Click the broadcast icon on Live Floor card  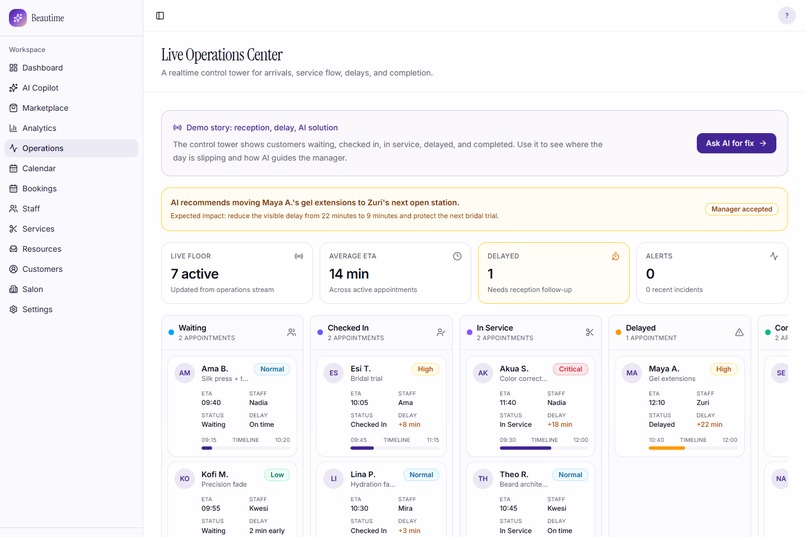(299, 256)
